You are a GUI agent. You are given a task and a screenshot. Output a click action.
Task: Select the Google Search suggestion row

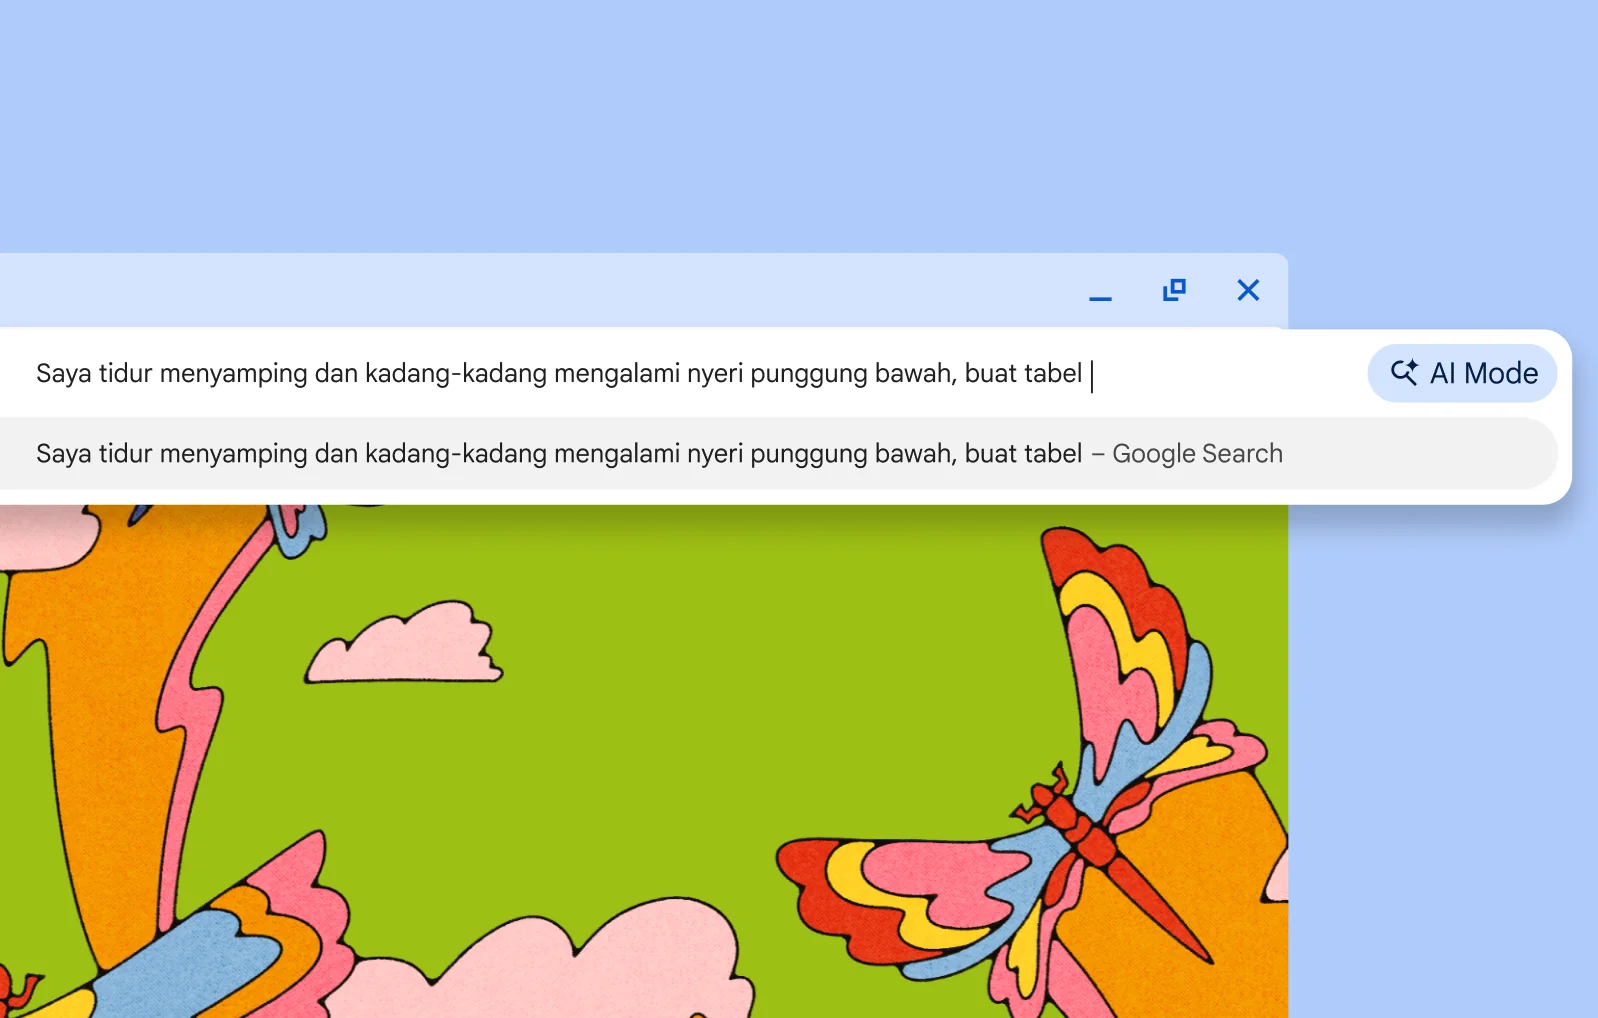[x=778, y=454]
